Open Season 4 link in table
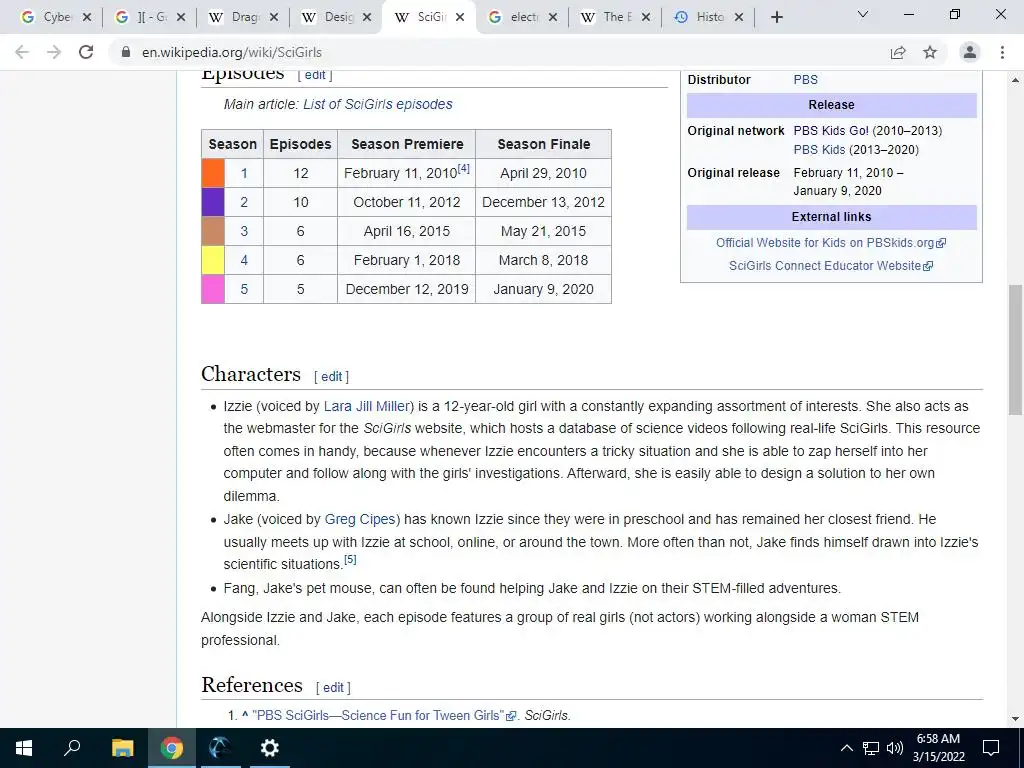 pos(244,260)
